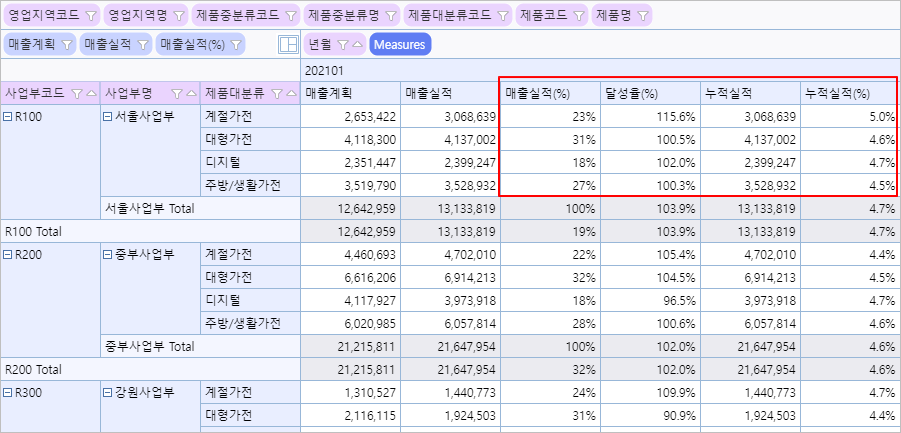Filter the 년월 column field
This screenshot has width=901, height=433.
pyautogui.click(x=343, y=45)
